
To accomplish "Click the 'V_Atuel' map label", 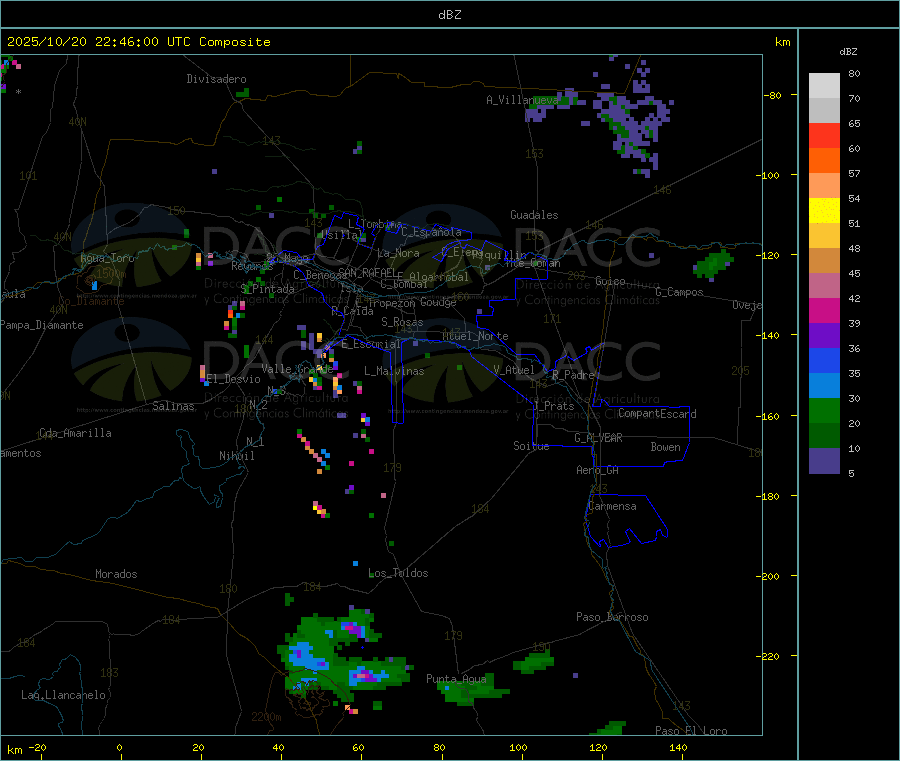I will [513, 370].
